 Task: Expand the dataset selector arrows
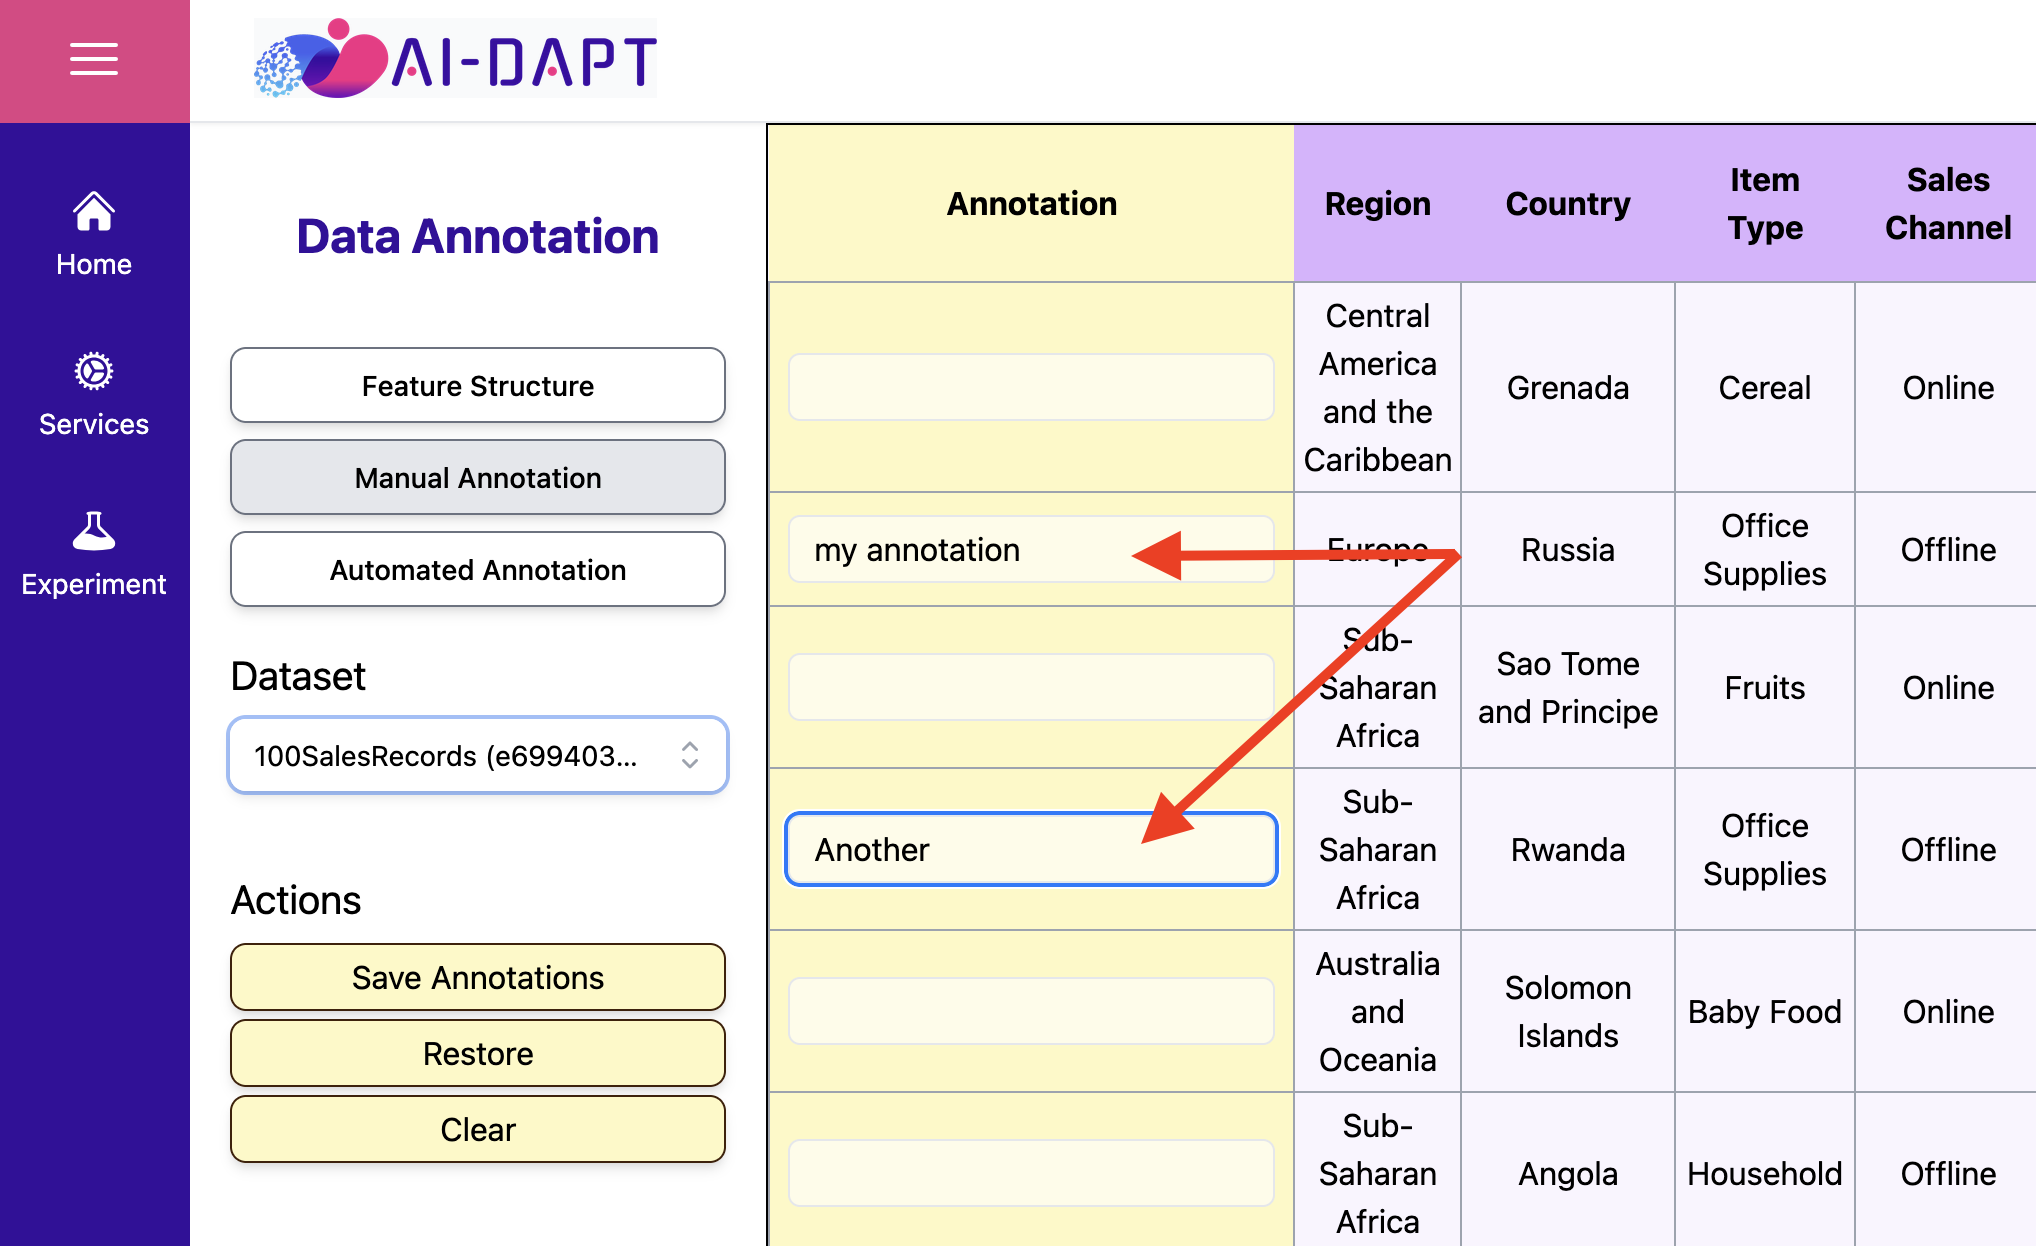pyautogui.click(x=690, y=755)
